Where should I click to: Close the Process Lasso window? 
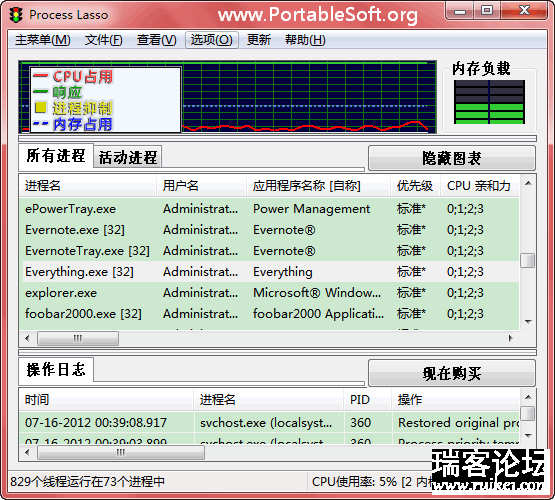pos(525,11)
